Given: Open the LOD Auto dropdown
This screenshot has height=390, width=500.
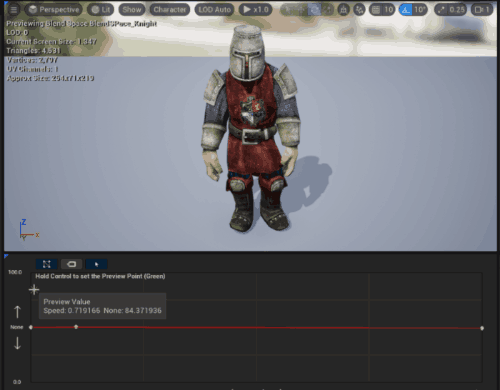Looking at the screenshot, I should (215, 10).
